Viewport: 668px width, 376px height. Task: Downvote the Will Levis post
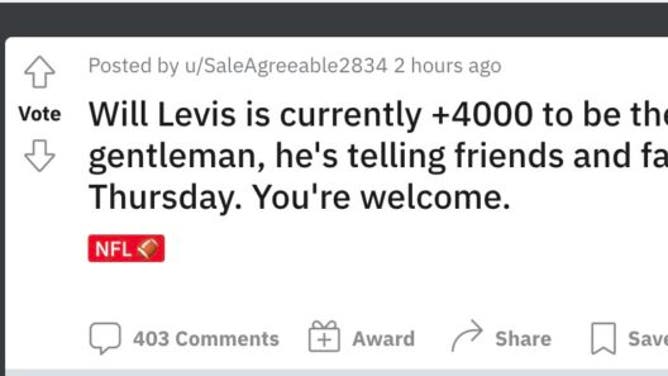click(x=40, y=155)
